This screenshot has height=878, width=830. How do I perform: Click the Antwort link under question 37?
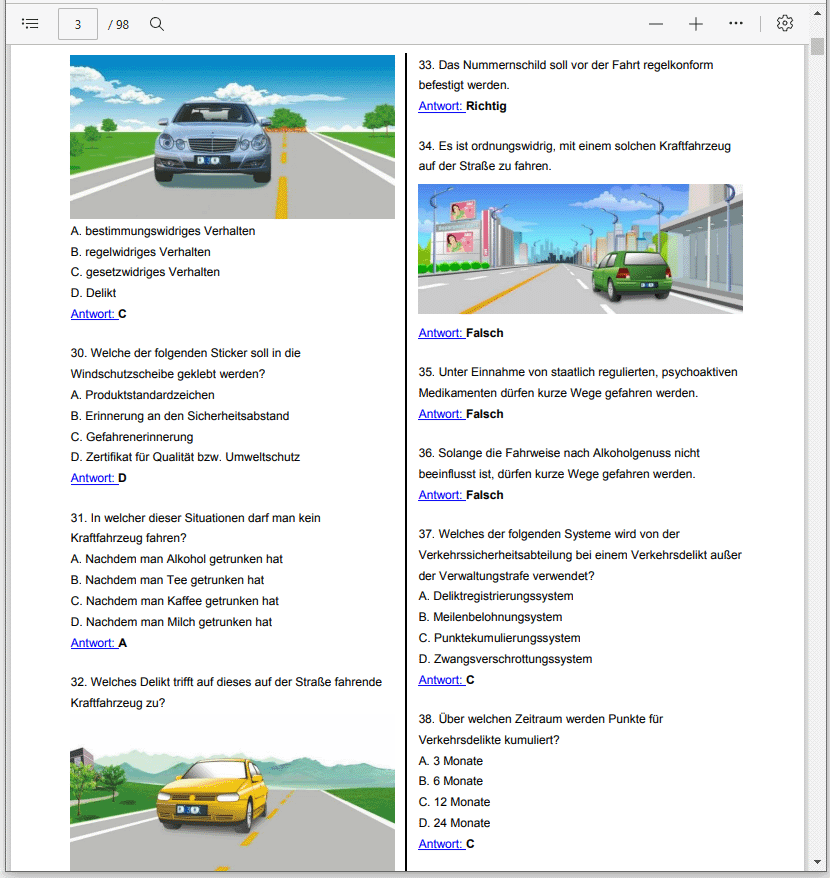coord(440,680)
